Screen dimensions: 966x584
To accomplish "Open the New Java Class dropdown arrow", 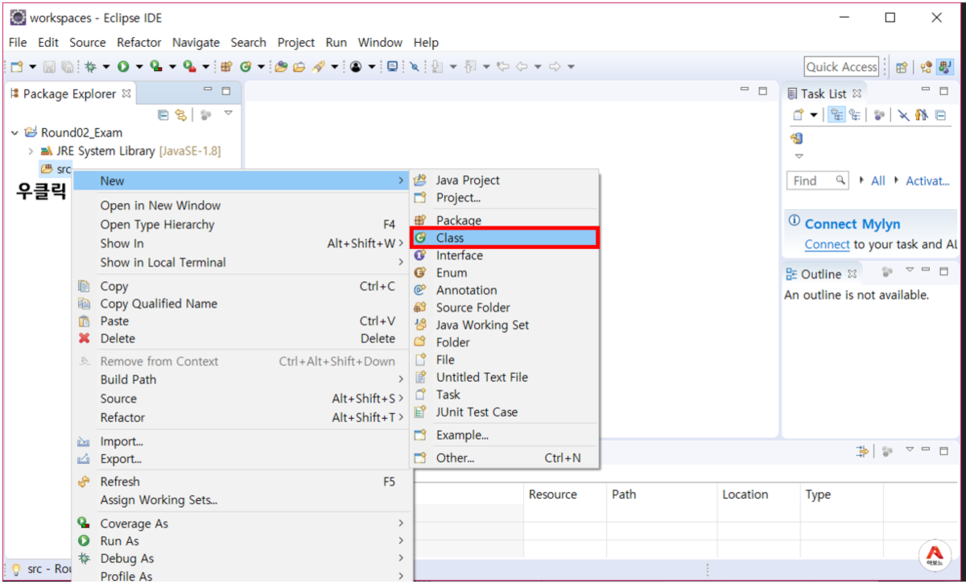I will [x=261, y=67].
